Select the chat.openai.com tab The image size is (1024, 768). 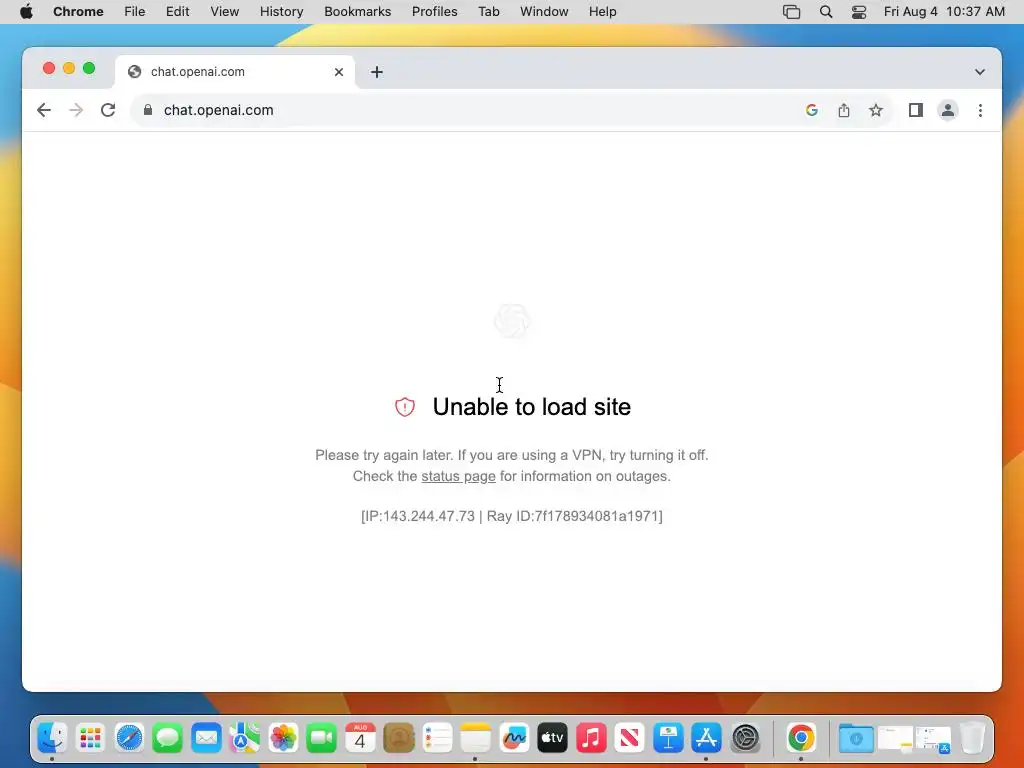coord(235,72)
